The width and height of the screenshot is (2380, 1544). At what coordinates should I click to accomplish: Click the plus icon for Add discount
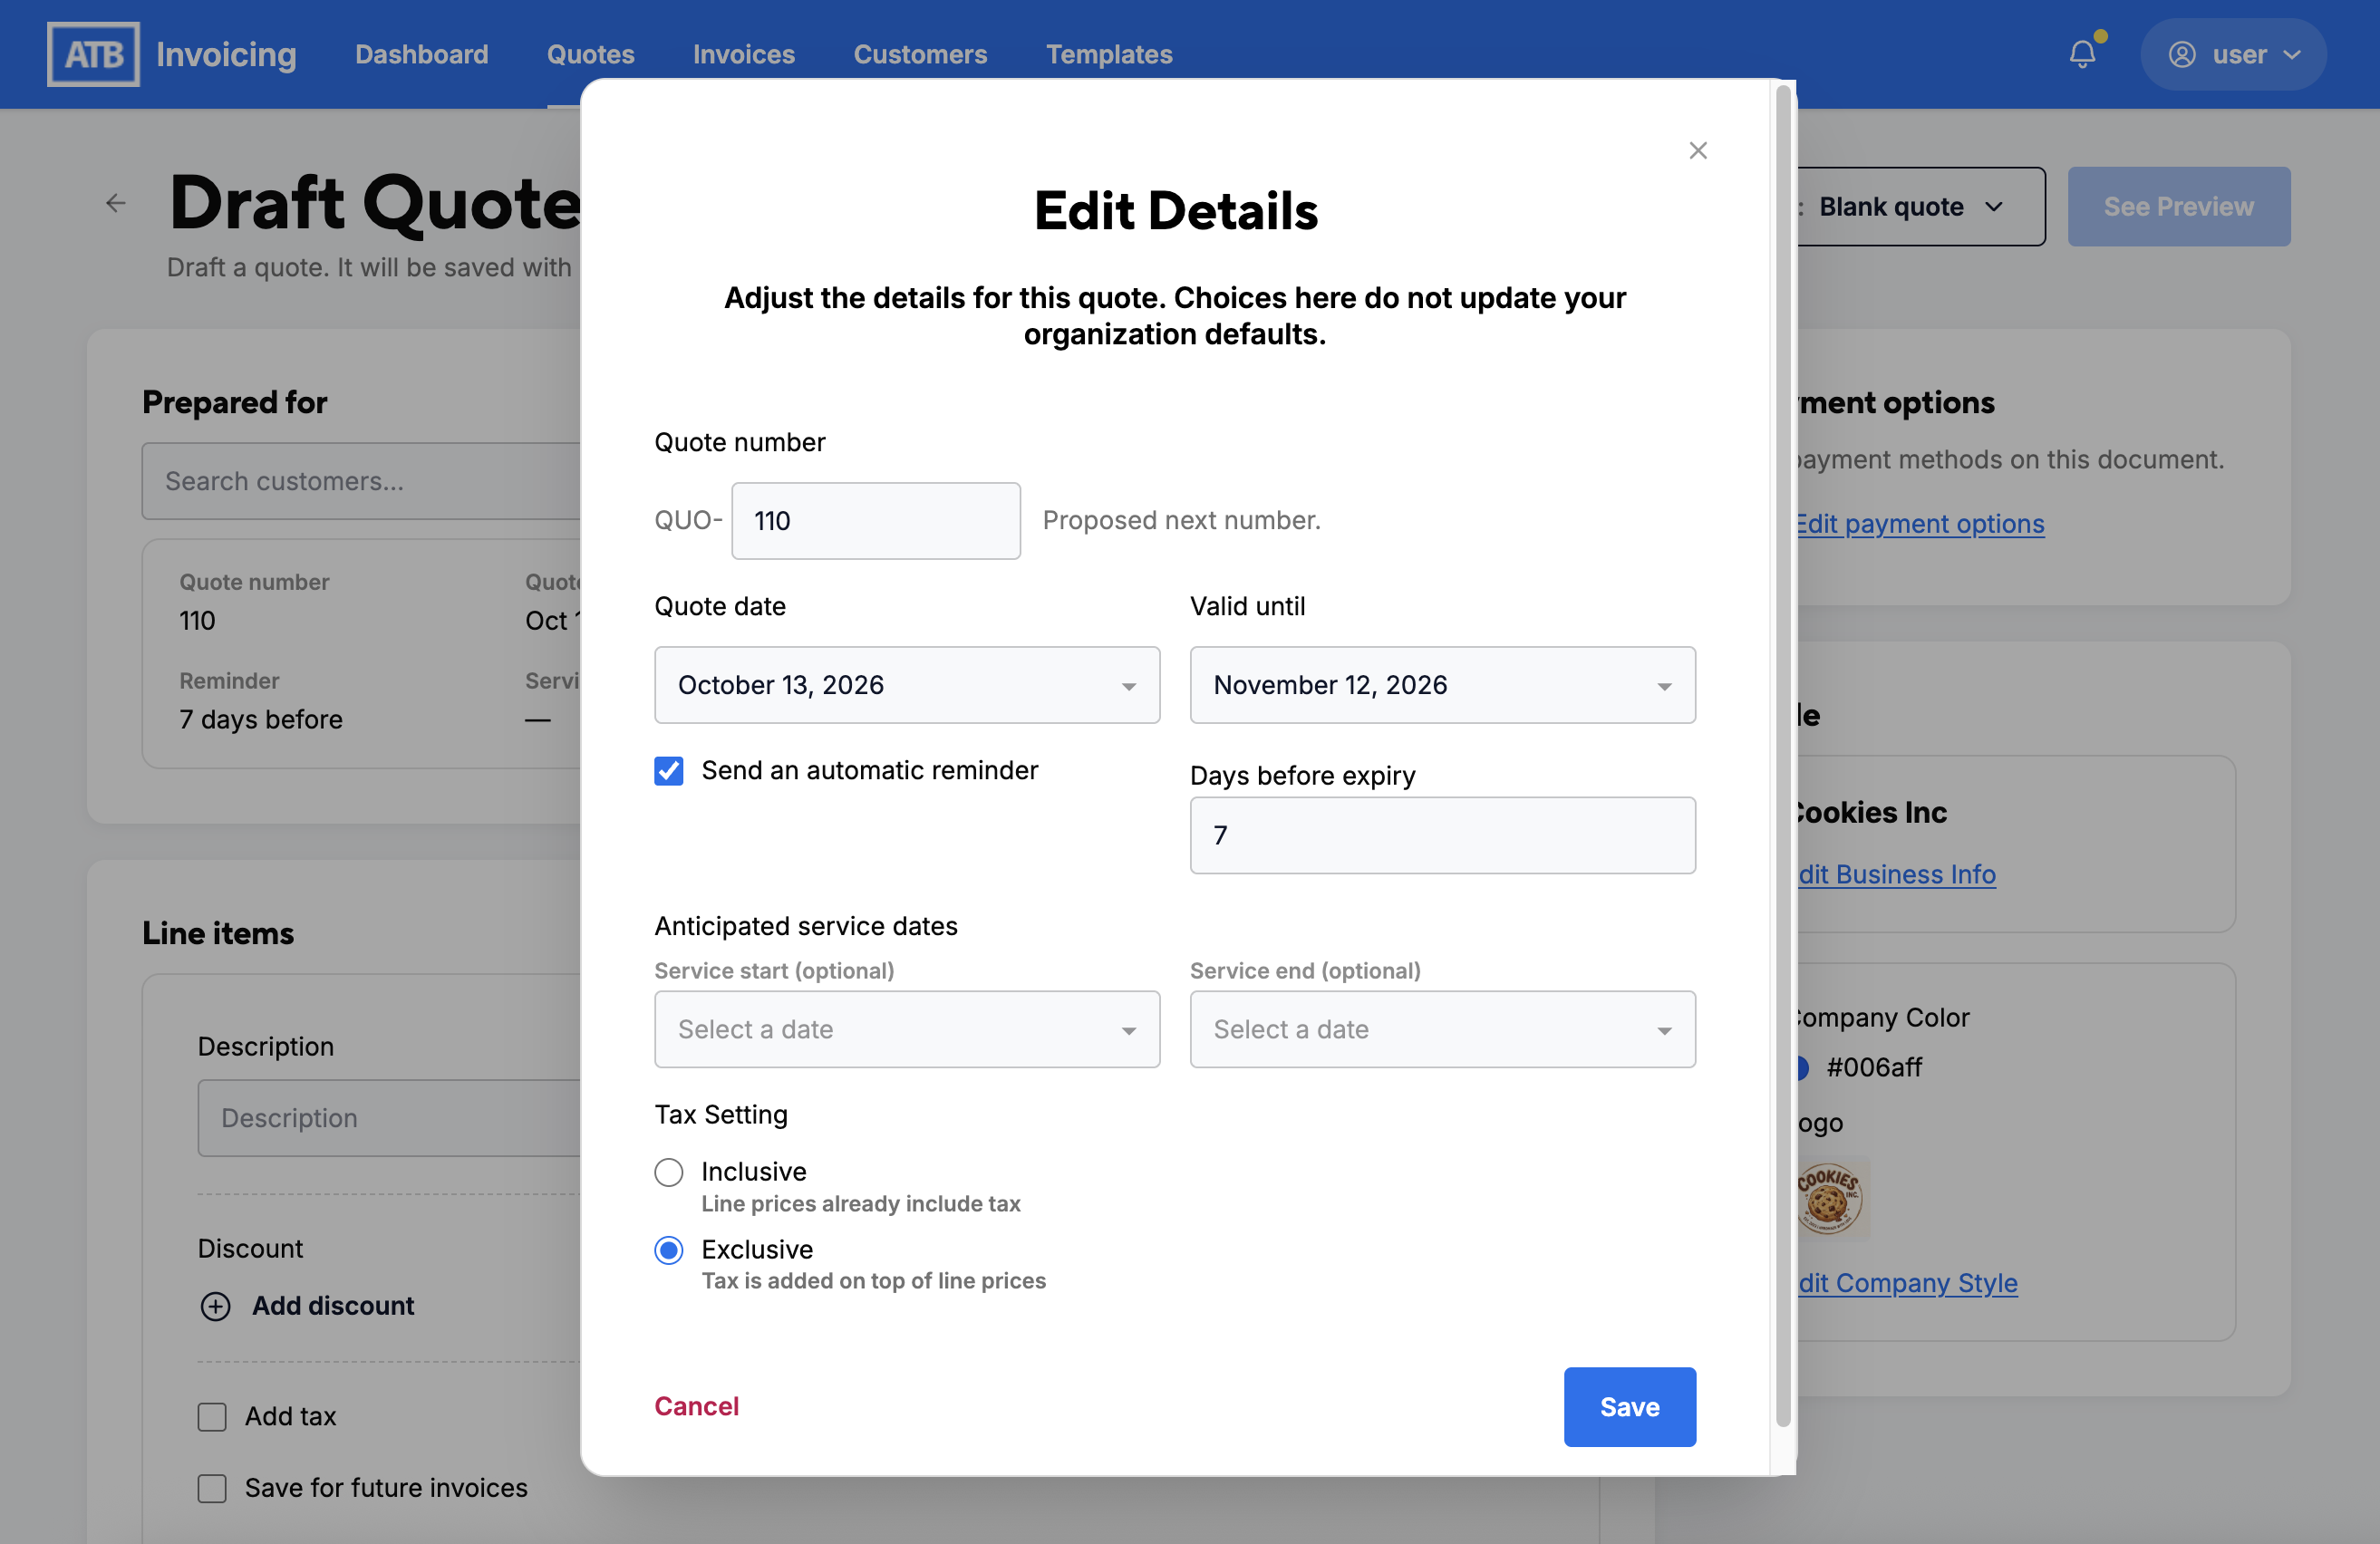[x=215, y=1306]
